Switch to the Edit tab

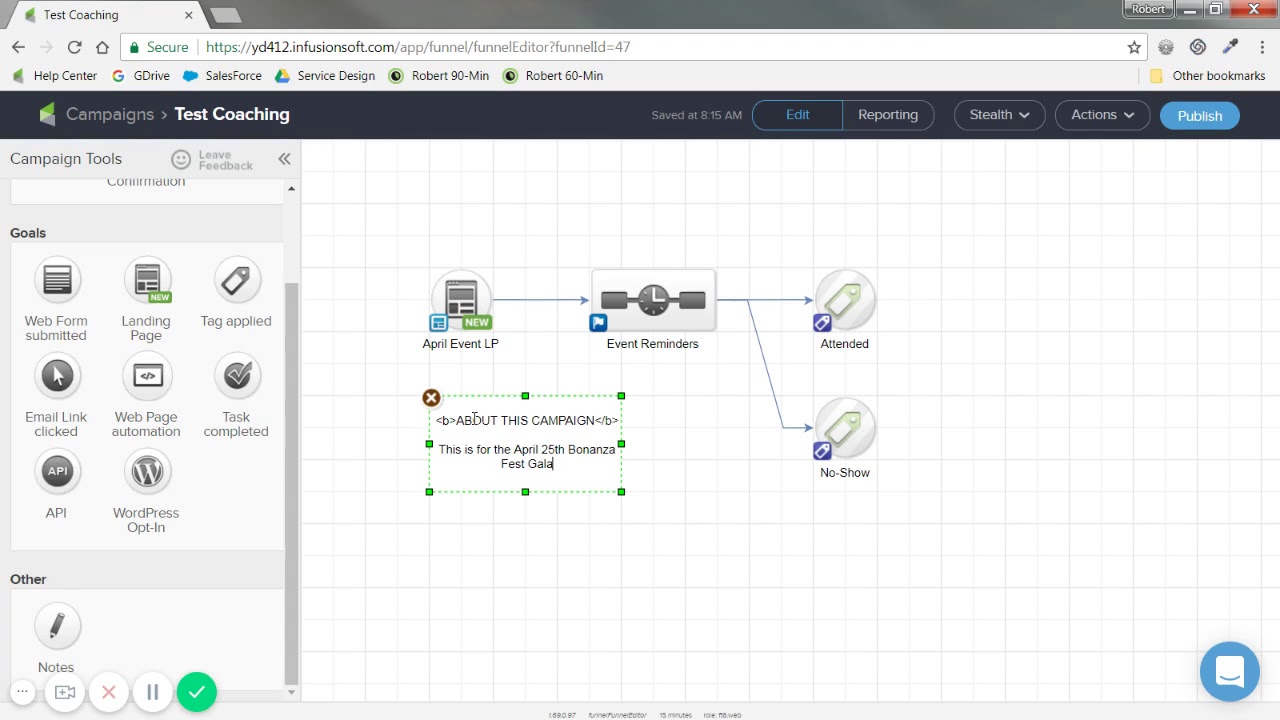click(797, 115)
